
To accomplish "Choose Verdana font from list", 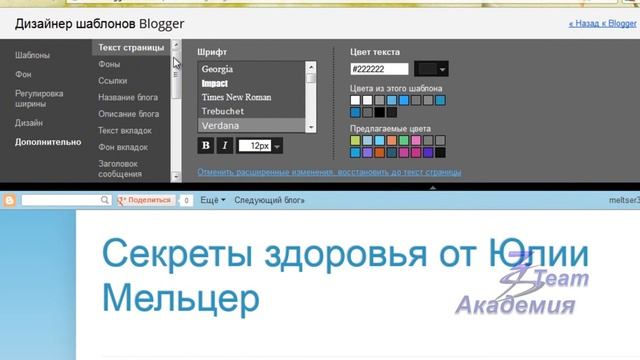I will (x=251, y=125).
